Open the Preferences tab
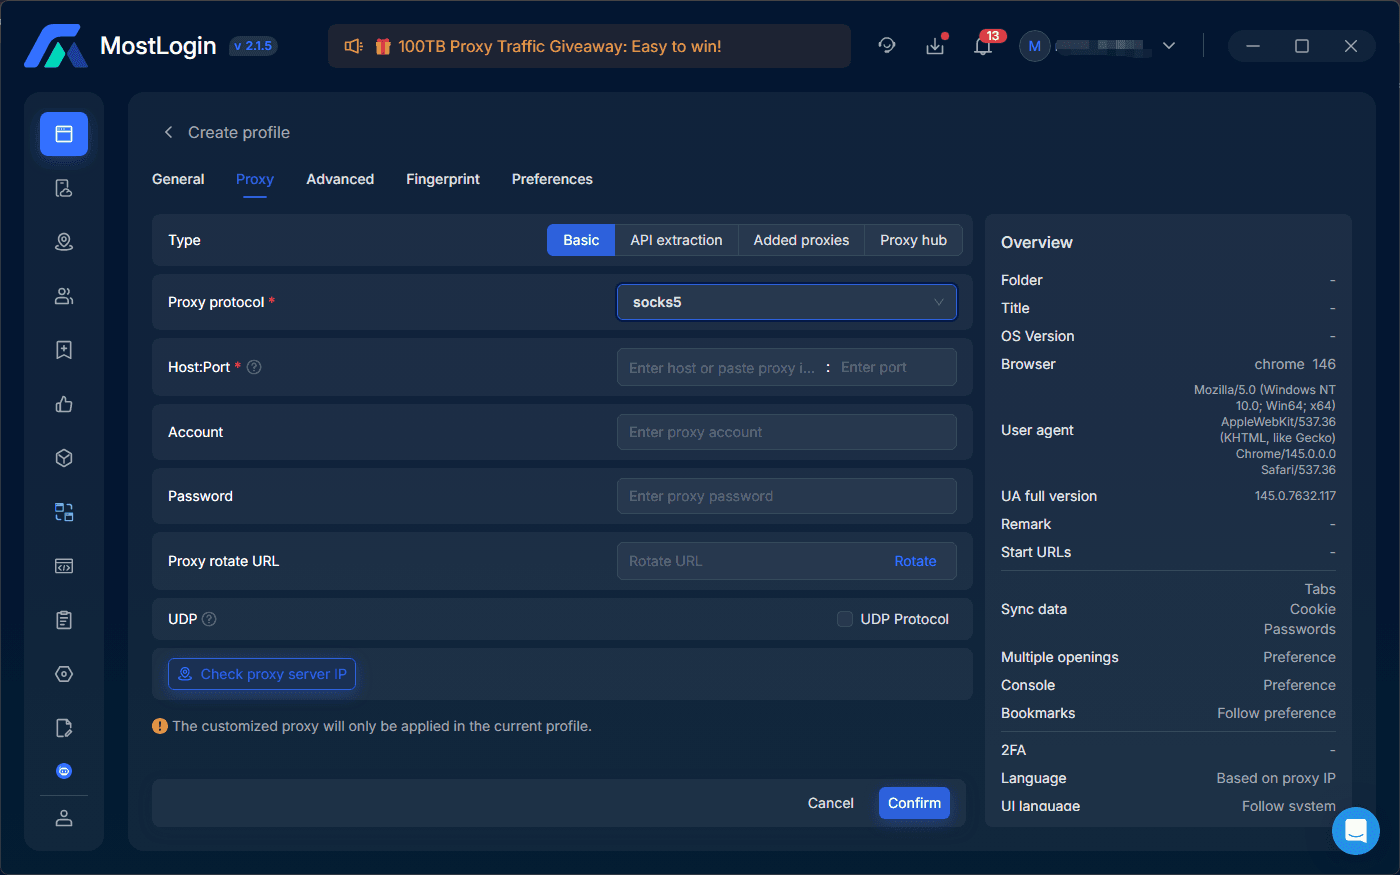 [x=552, y=179]
